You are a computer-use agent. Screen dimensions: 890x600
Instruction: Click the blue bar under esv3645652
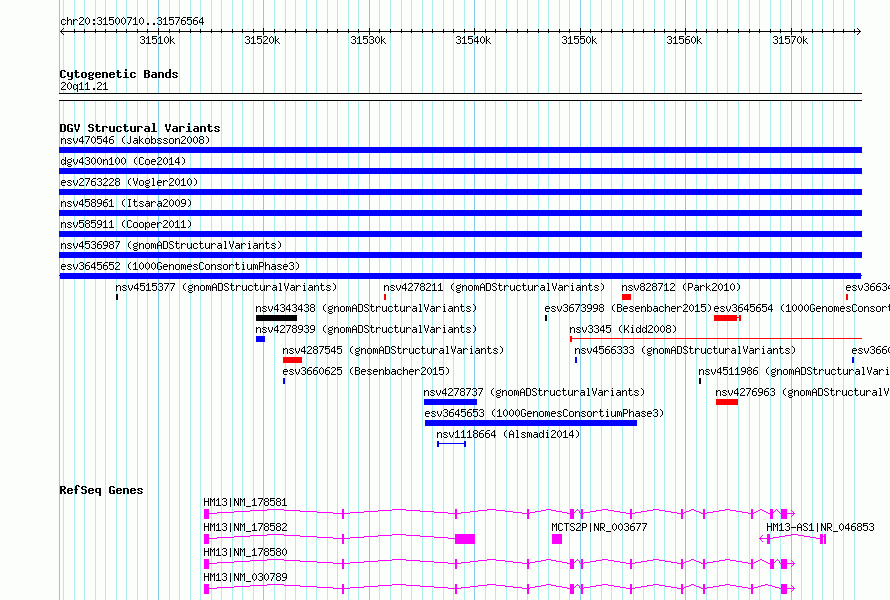pyautogui.click(x=460, y=276)
